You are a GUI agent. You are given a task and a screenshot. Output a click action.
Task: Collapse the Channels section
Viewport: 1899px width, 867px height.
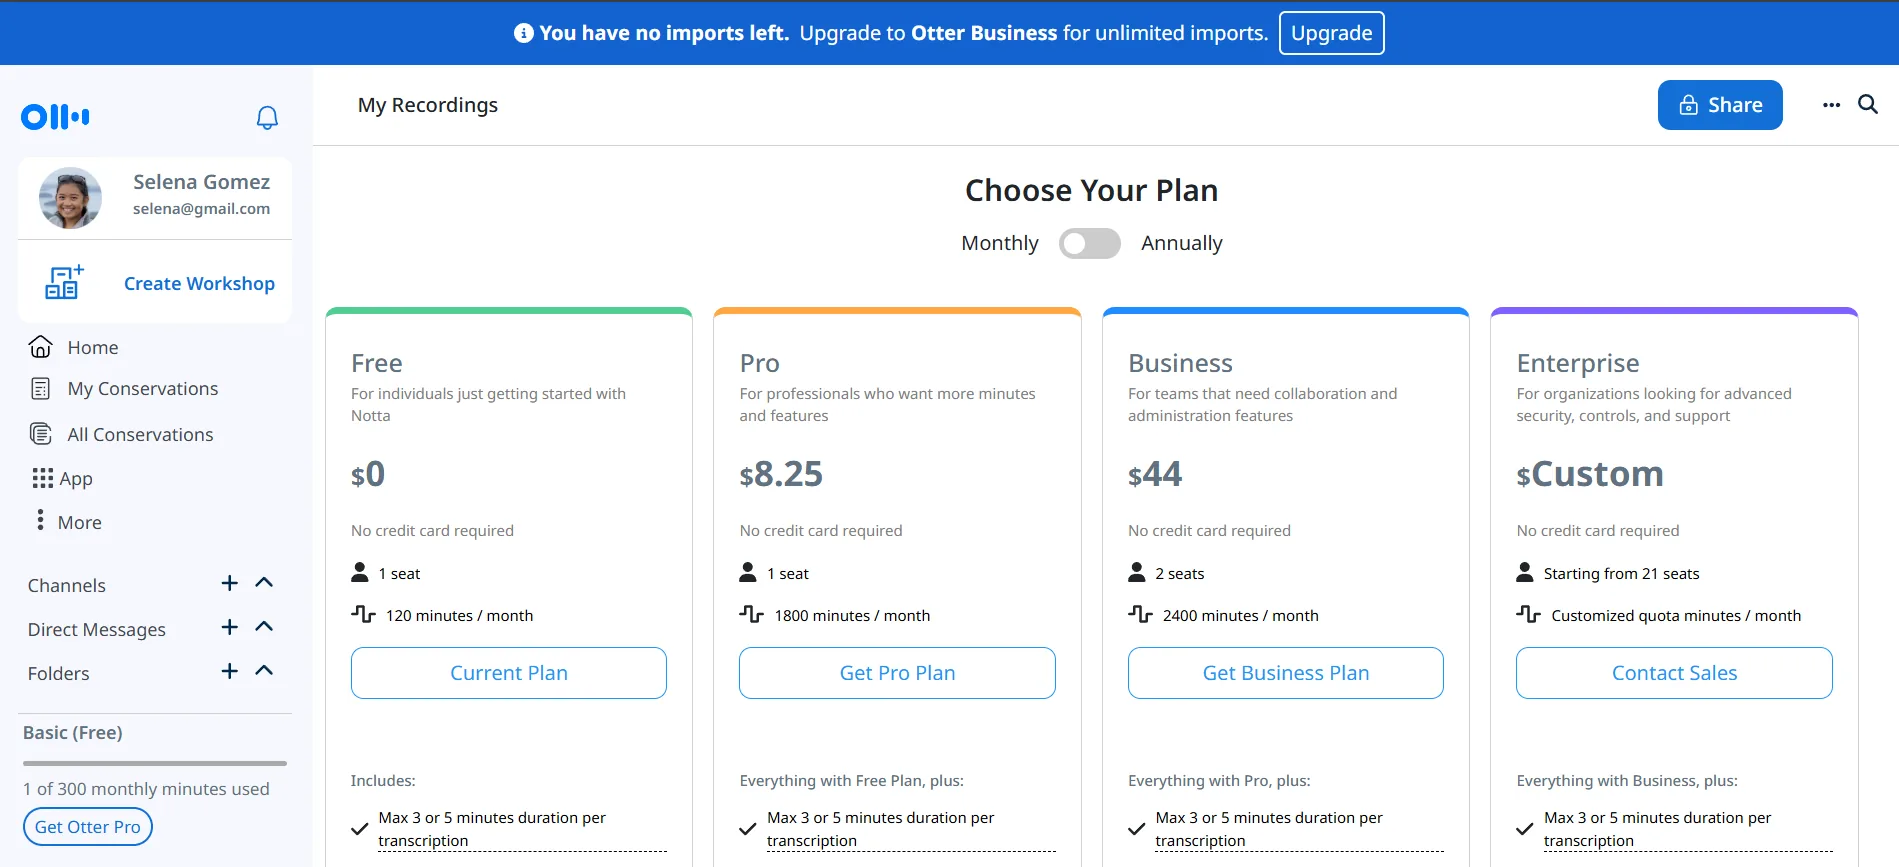(264, 583)
